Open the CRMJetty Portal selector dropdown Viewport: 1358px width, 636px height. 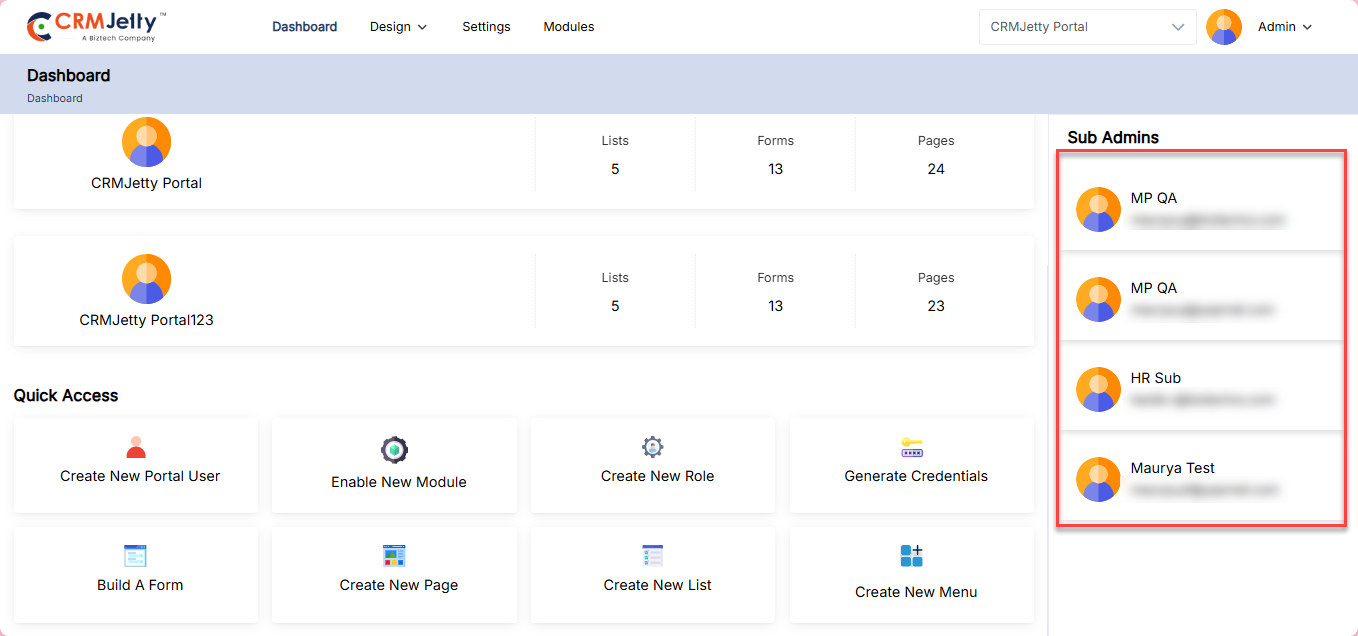point(1087,27)
